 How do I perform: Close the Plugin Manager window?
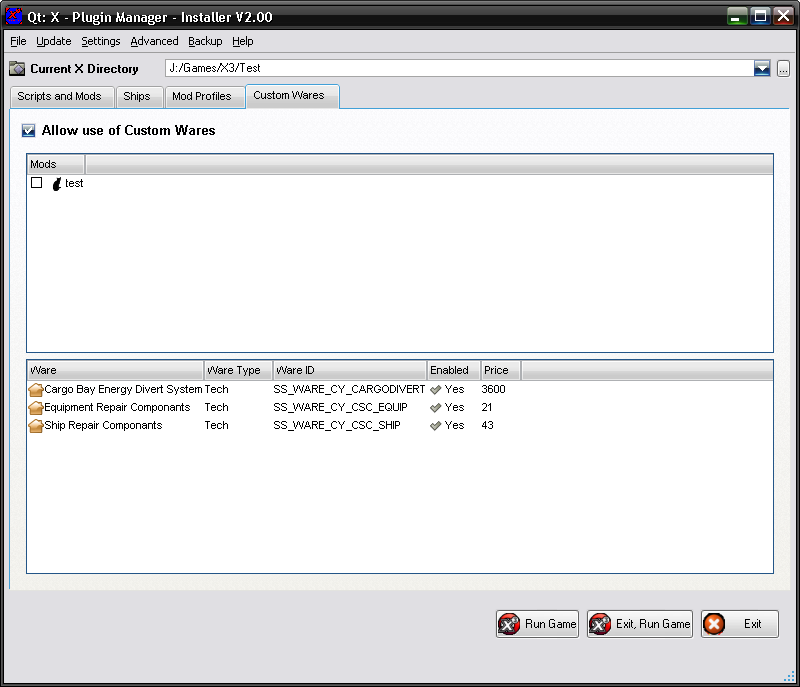[x=783, y=16]
